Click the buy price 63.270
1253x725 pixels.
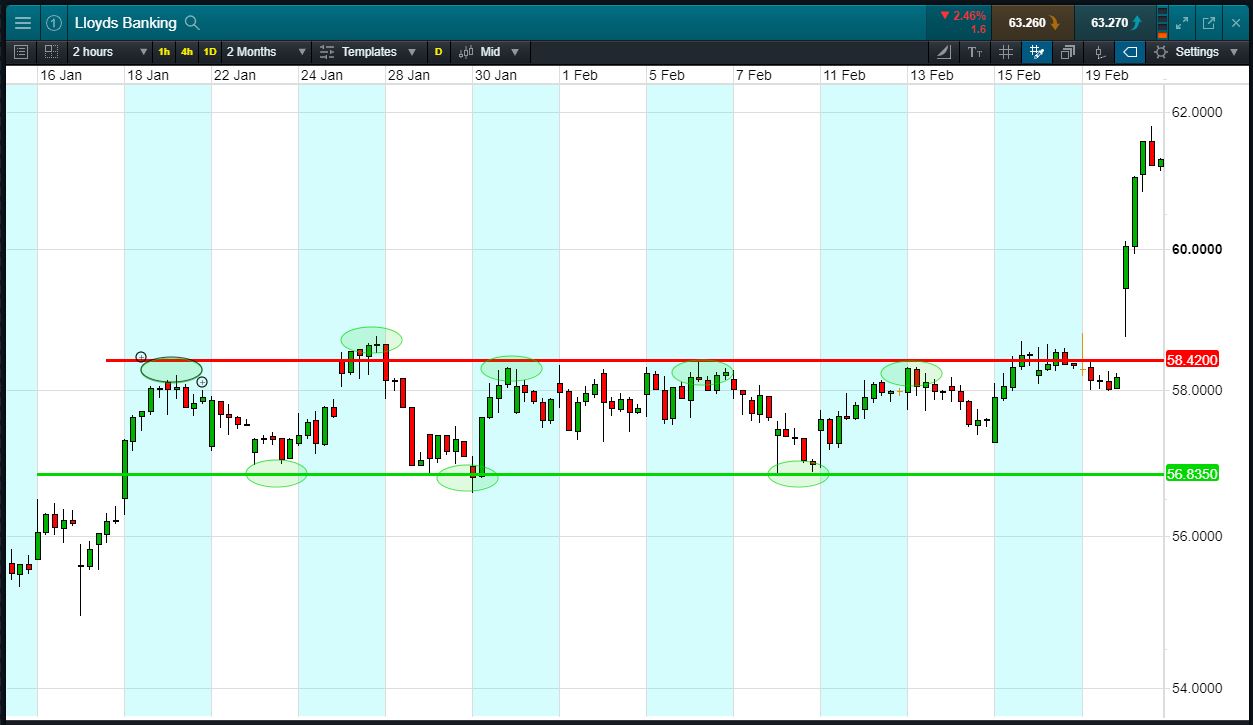[1115, 22]
